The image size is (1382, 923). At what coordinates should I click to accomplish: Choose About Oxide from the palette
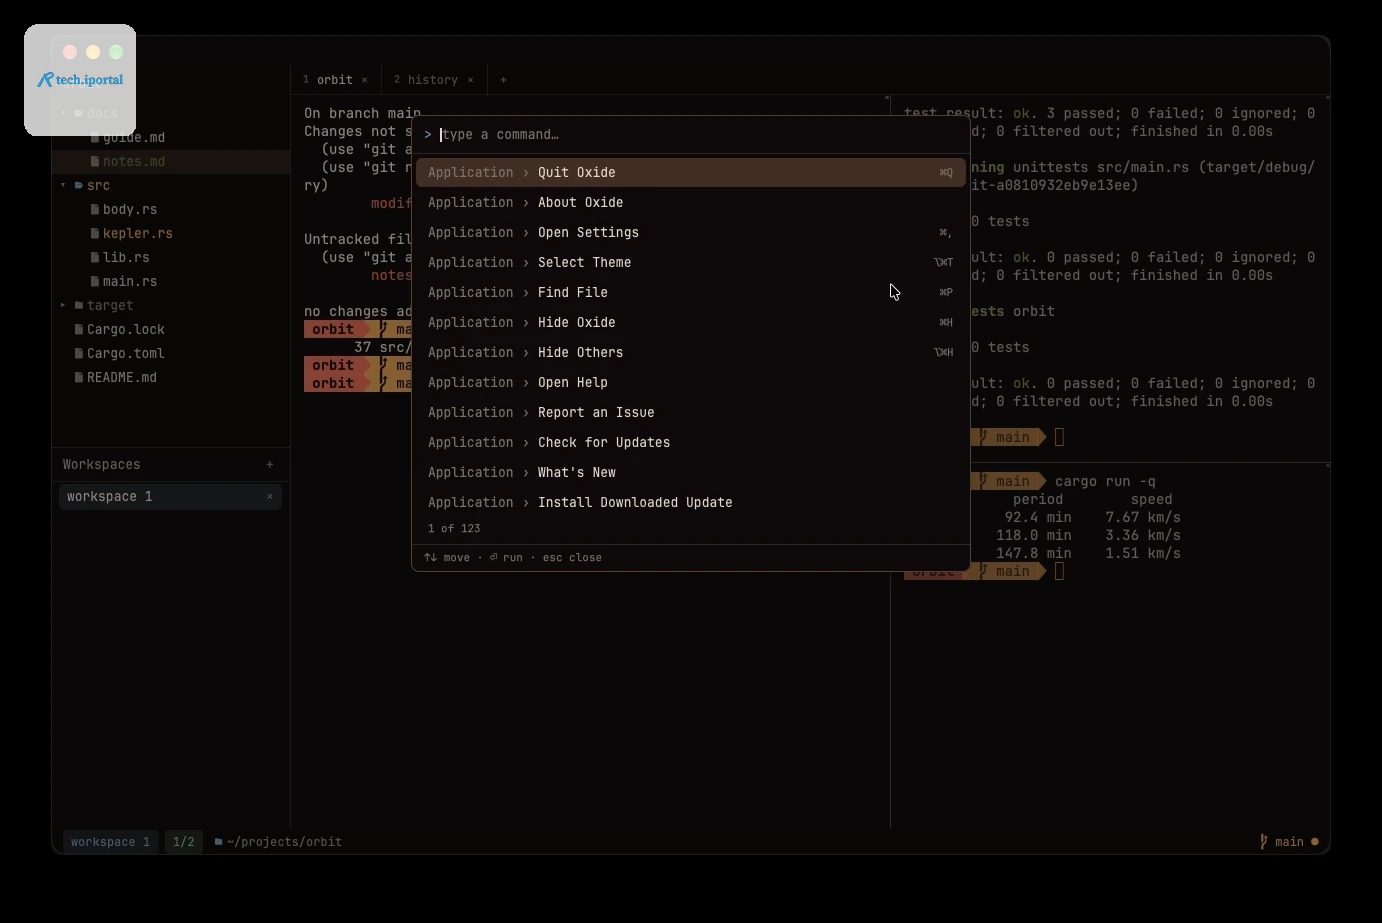click(x=691, y=203)
